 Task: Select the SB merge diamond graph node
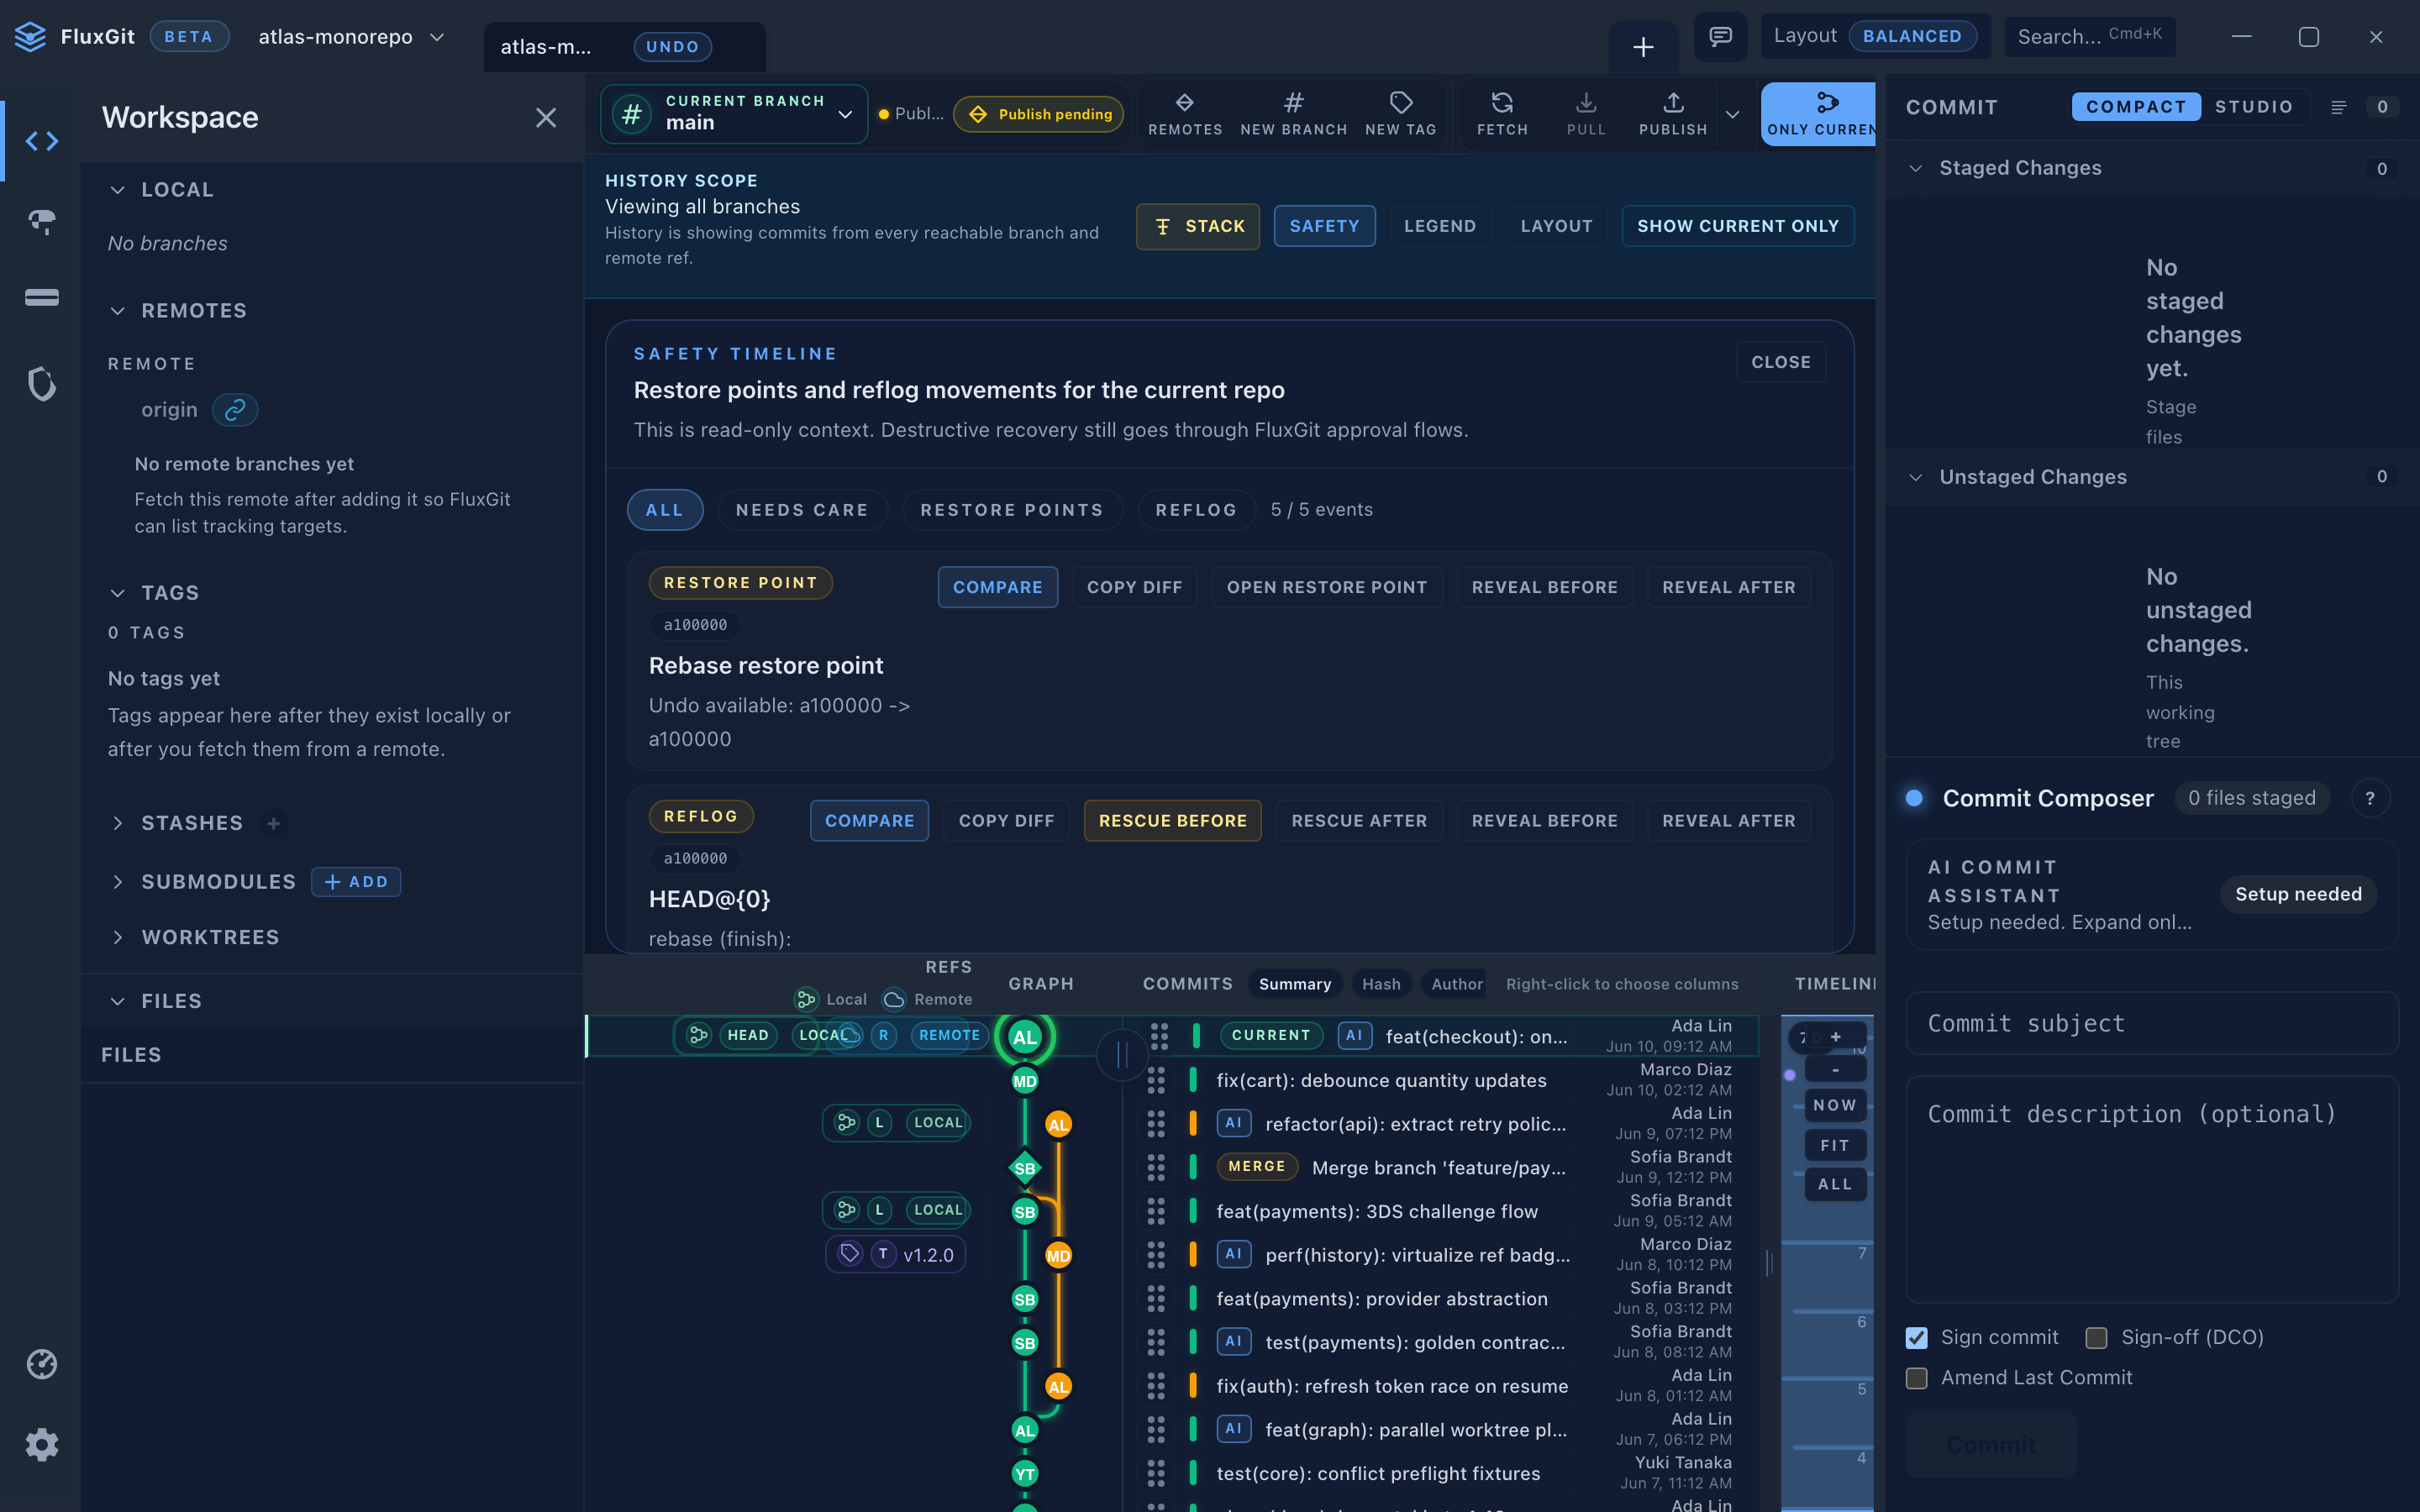click(x=1025, y=1168)
